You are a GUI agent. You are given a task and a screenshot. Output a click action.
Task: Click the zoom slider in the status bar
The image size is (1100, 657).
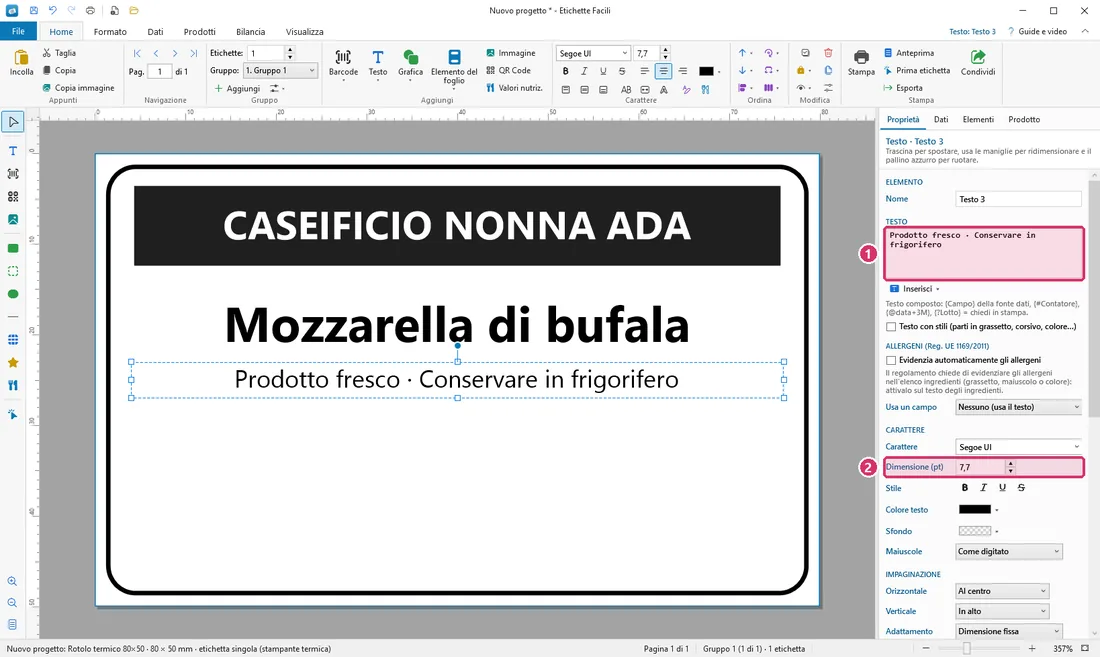click(979, 649)
